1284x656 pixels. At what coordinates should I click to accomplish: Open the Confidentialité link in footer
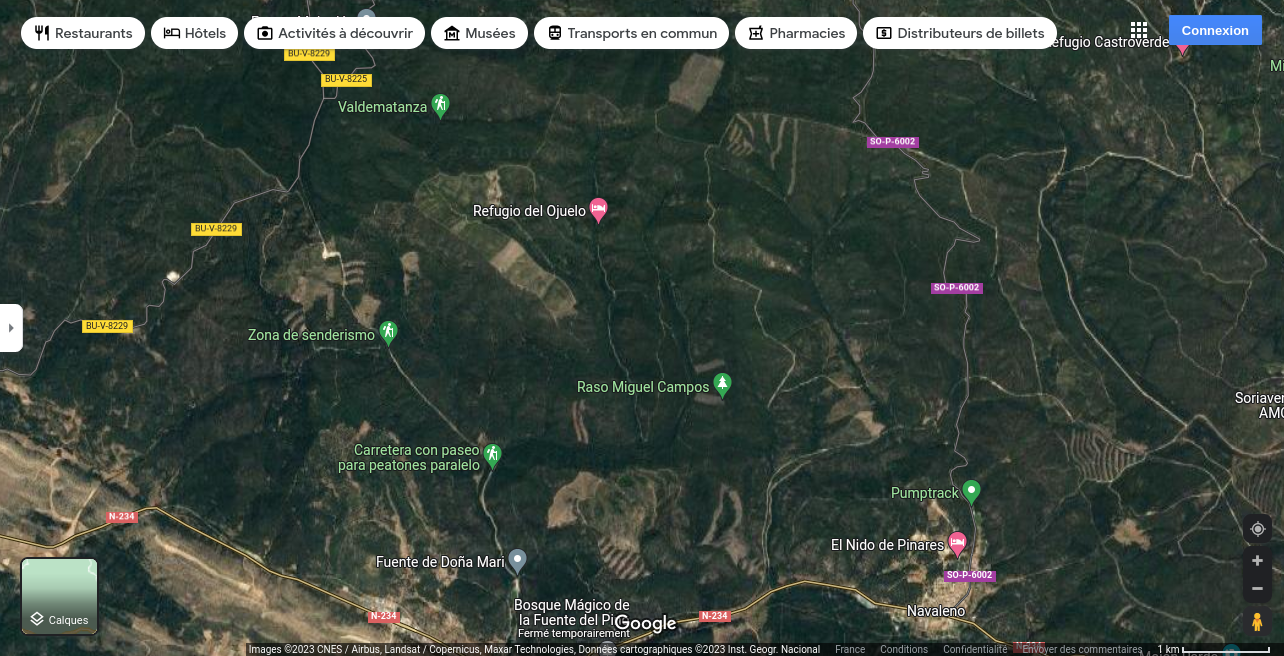point(975,649)
